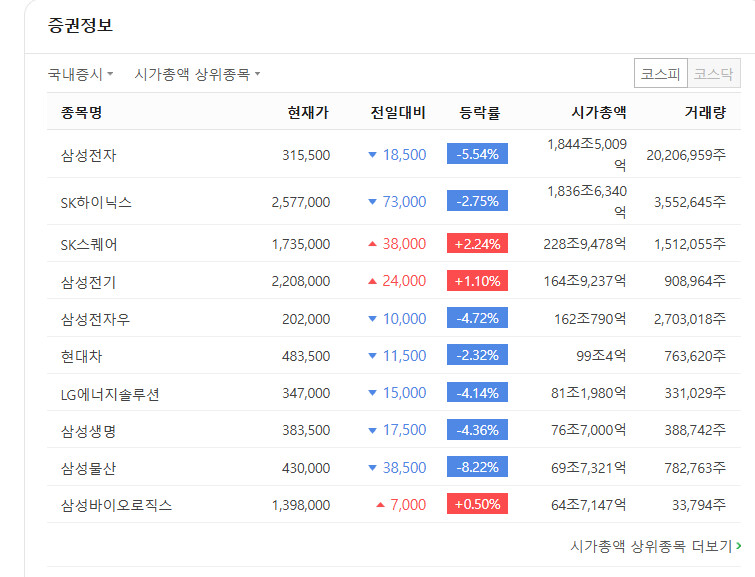Click the 383,500 current price value

[x=306, y=430]
